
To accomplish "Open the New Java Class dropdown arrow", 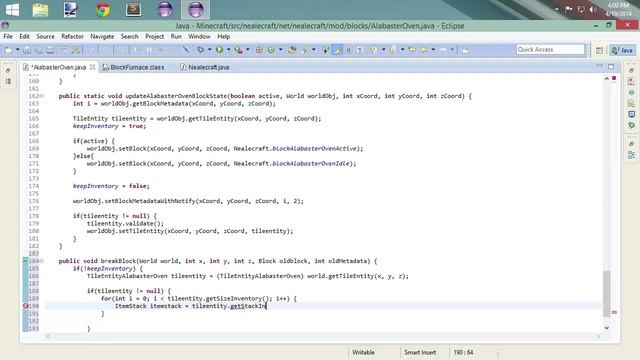I will pyautogui.click(x=281, y=50).
